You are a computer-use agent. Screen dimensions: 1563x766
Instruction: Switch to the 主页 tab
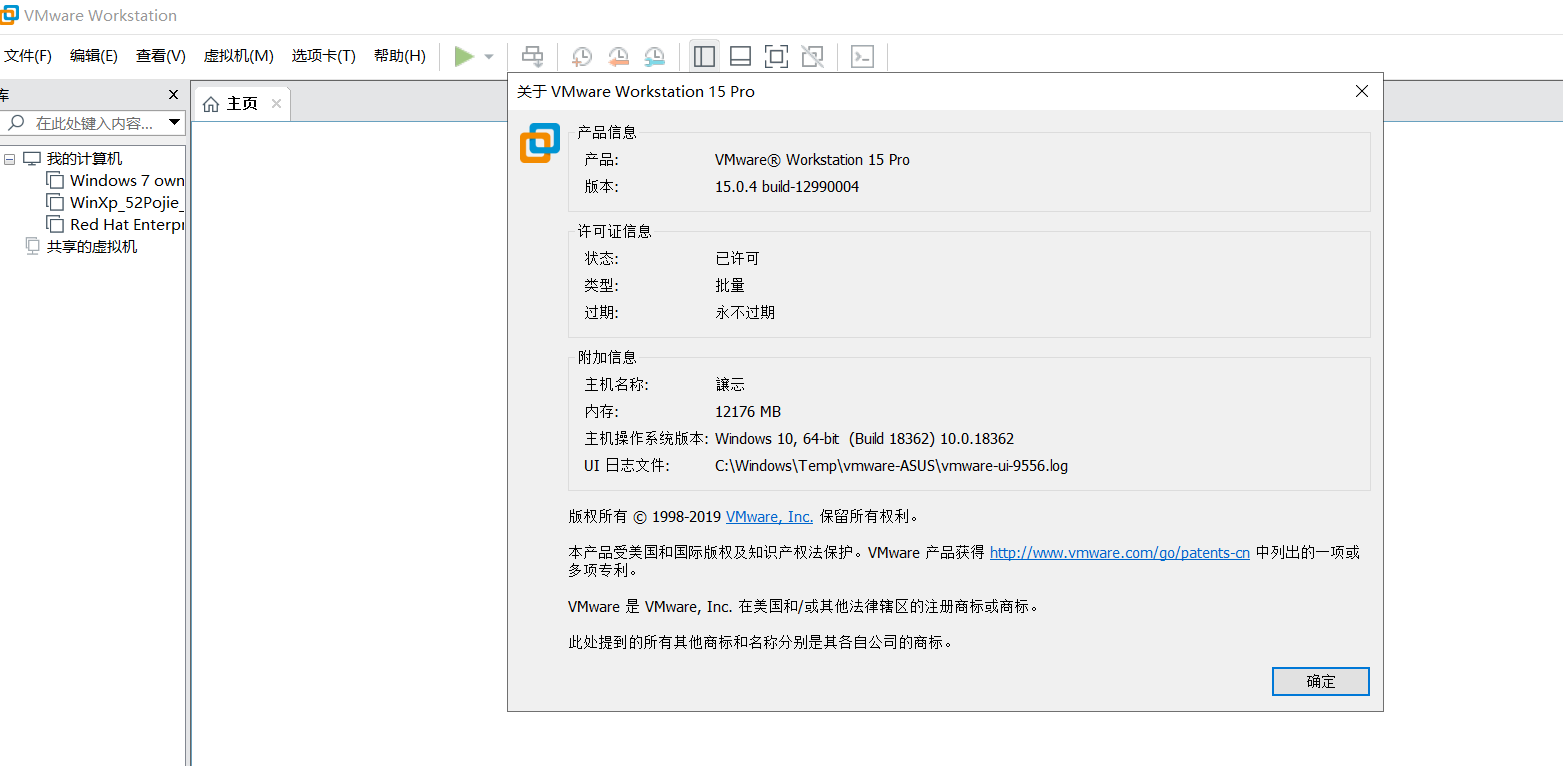coord(242,104)
